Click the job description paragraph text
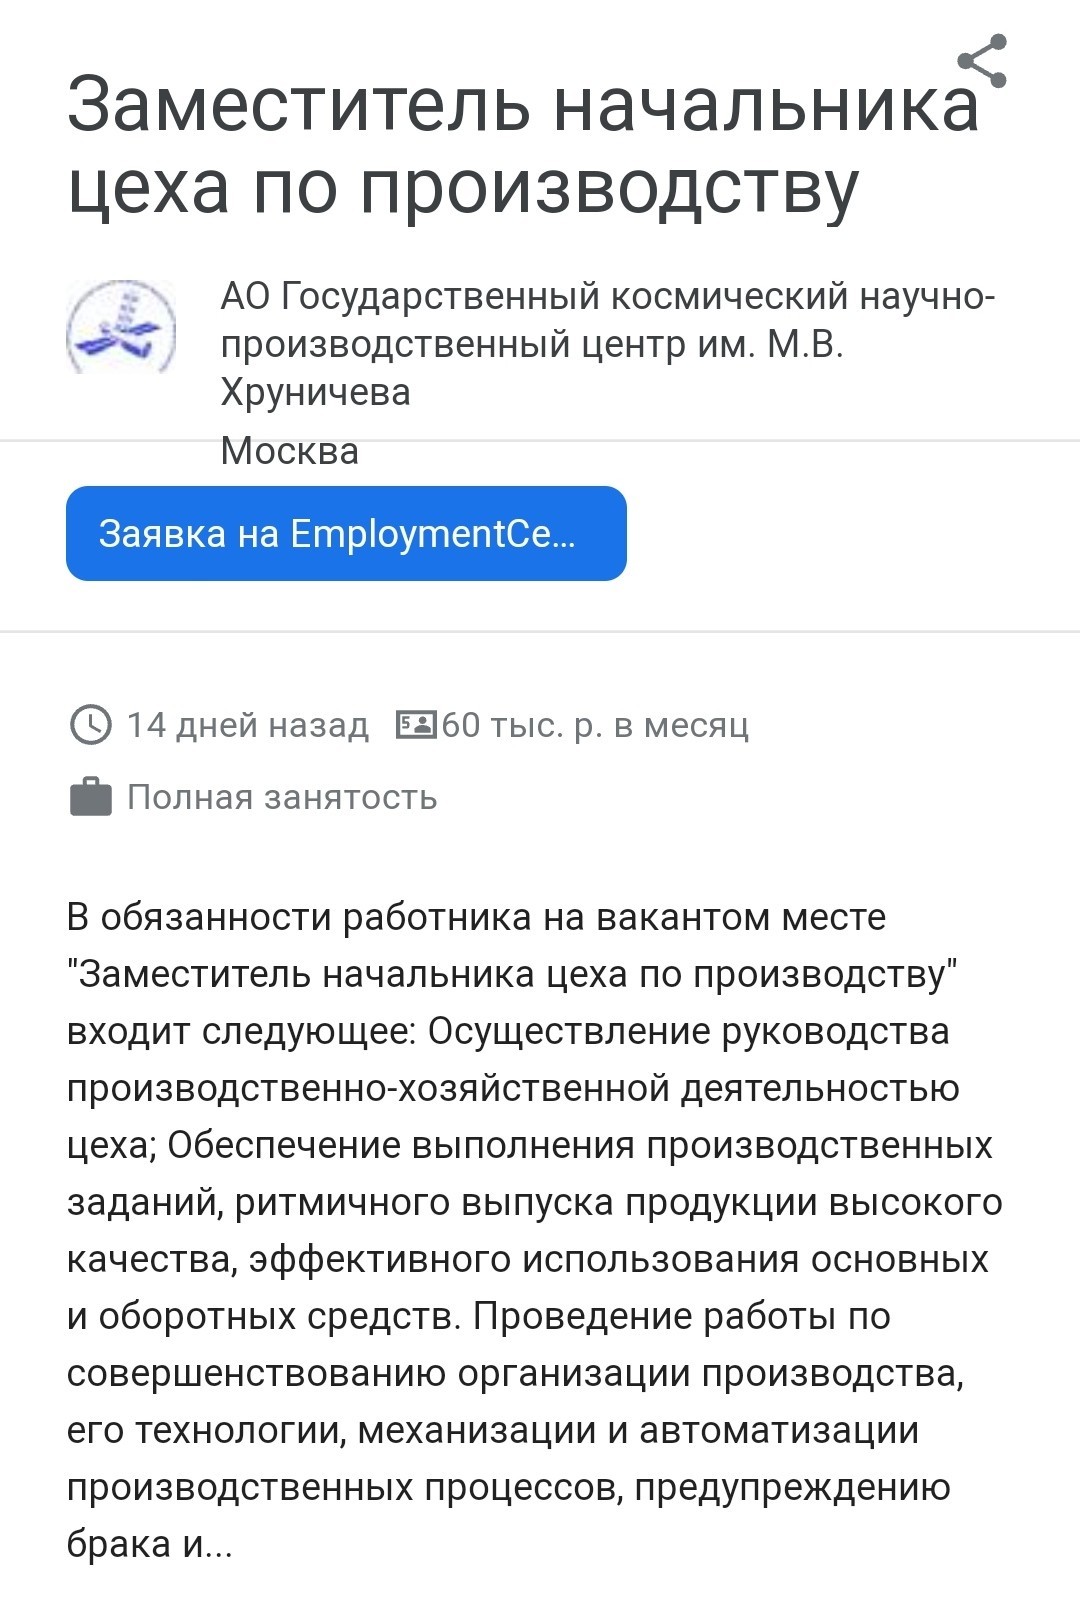The image size is (1080, 1604). [x=535, y=1230]
